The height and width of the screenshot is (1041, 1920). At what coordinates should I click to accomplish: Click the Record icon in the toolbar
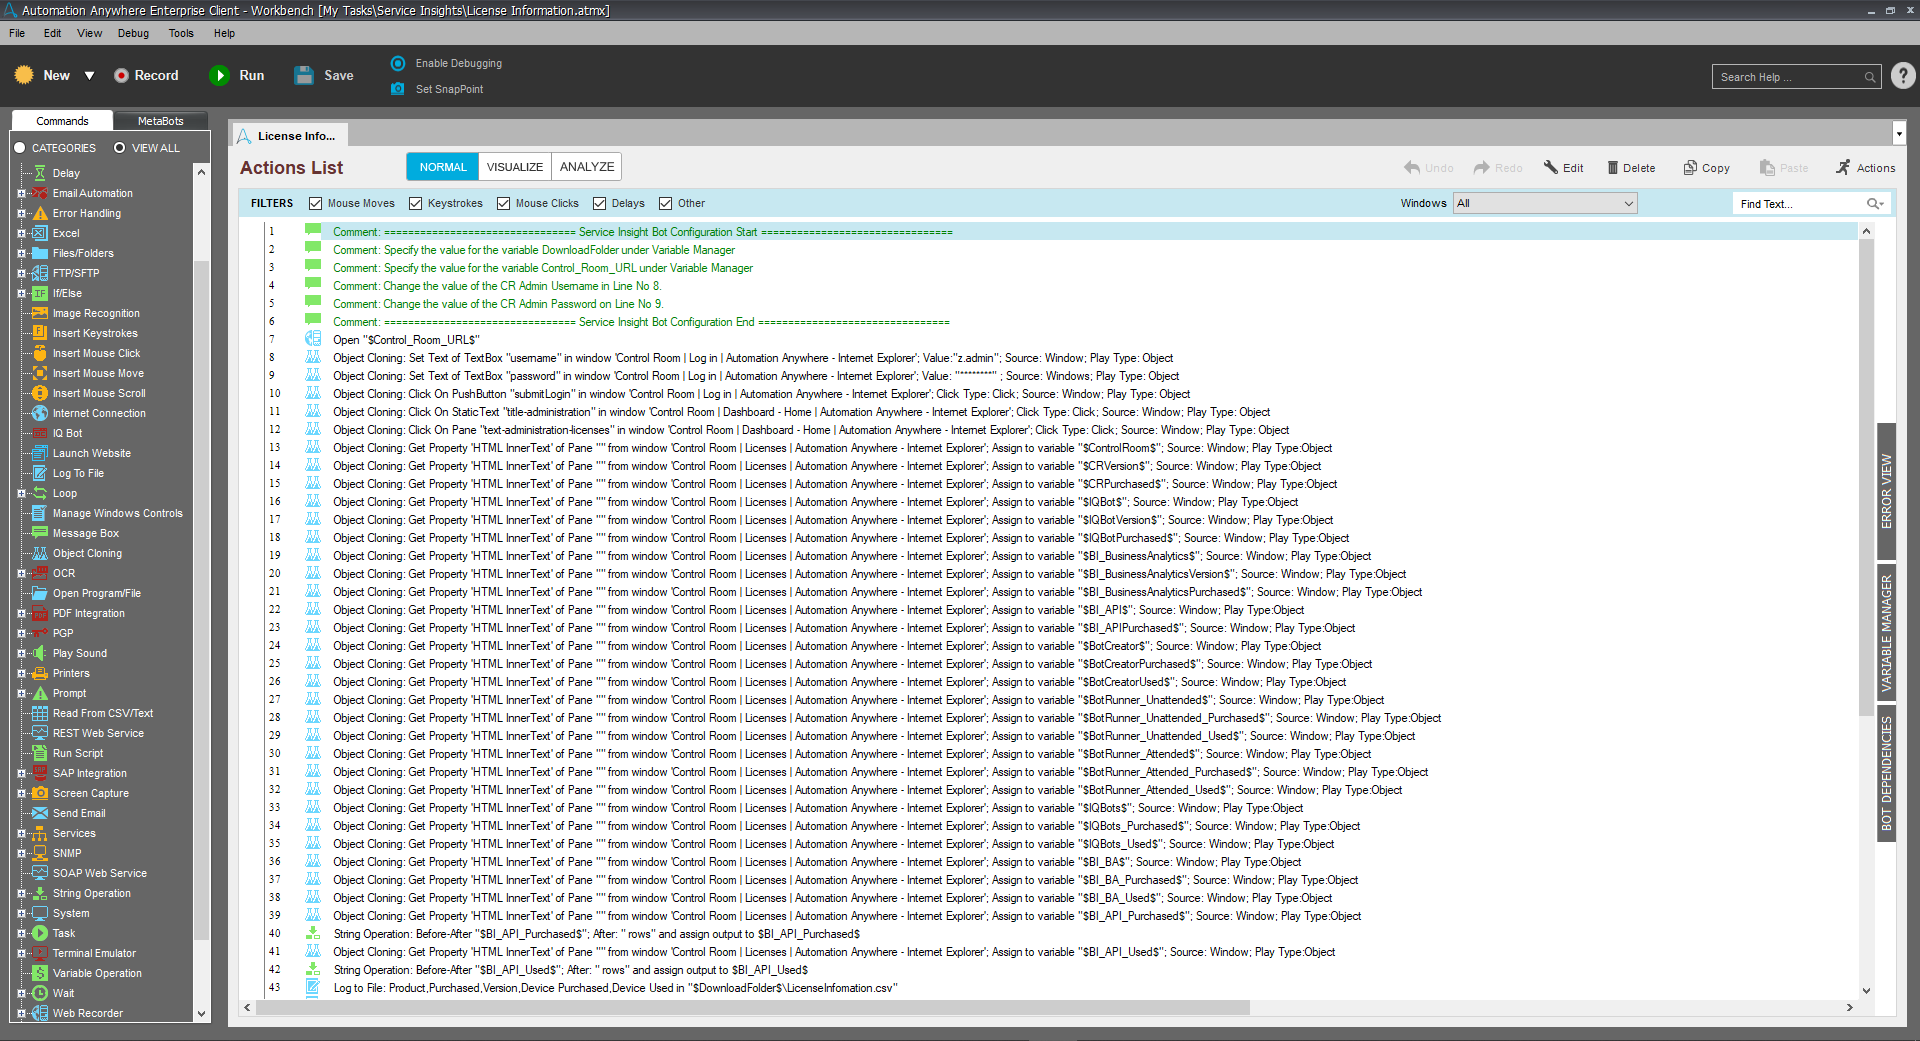coord(121,76)
